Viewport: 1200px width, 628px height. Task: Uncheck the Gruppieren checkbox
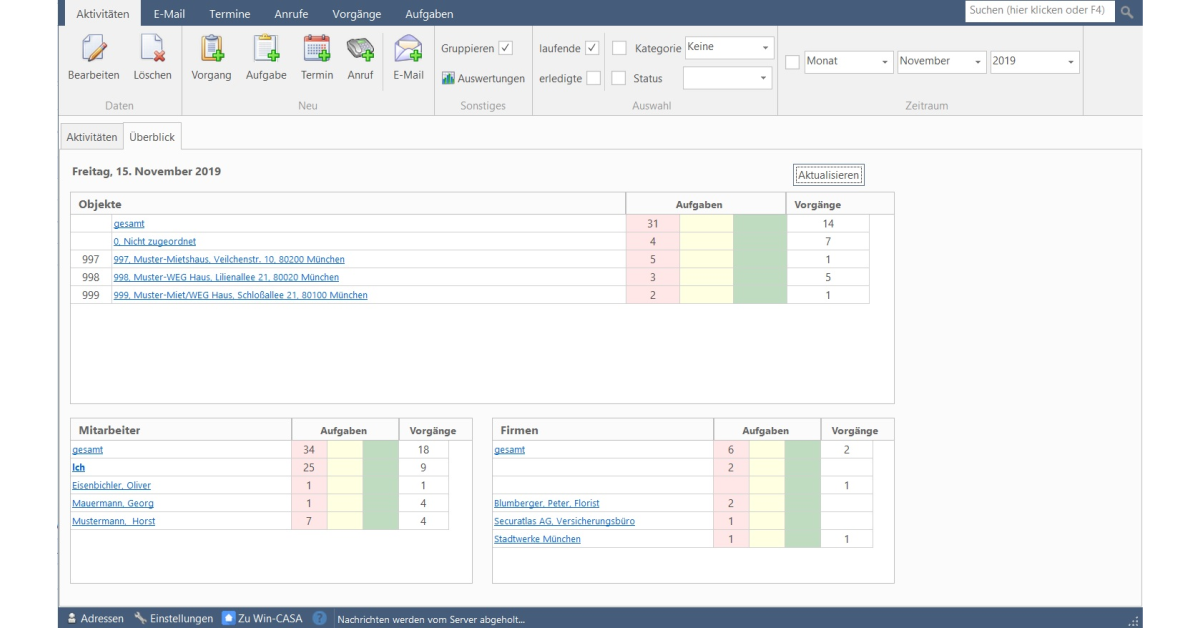506,48
